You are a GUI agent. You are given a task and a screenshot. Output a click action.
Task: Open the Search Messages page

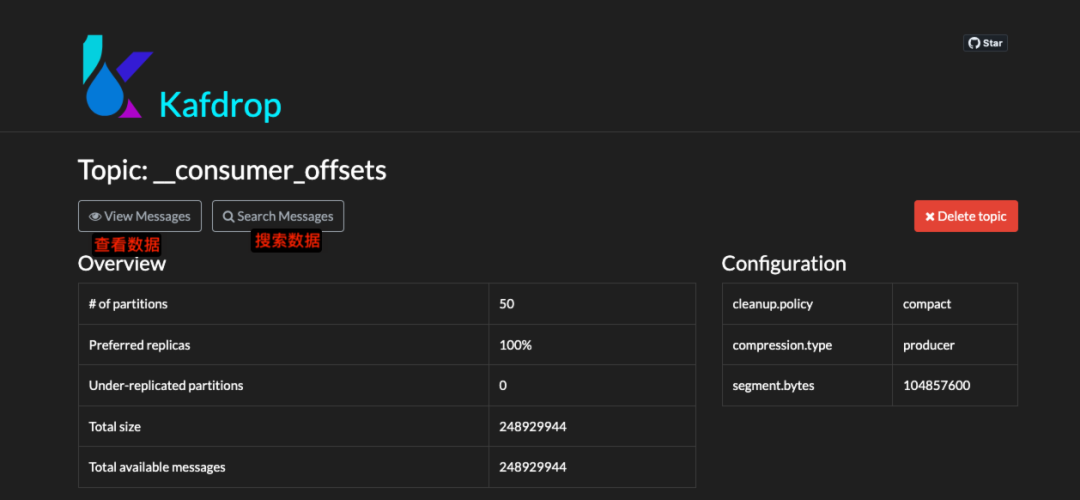point(278,216)
